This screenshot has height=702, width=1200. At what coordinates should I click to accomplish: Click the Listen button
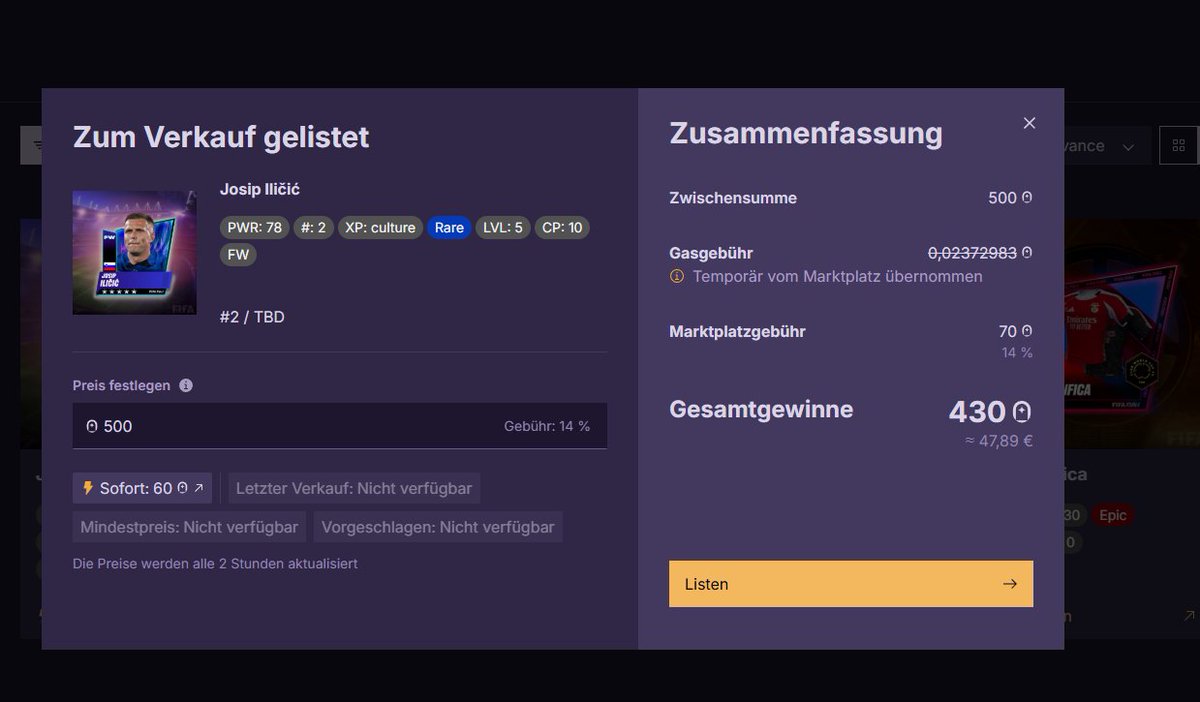coord(851,584)
